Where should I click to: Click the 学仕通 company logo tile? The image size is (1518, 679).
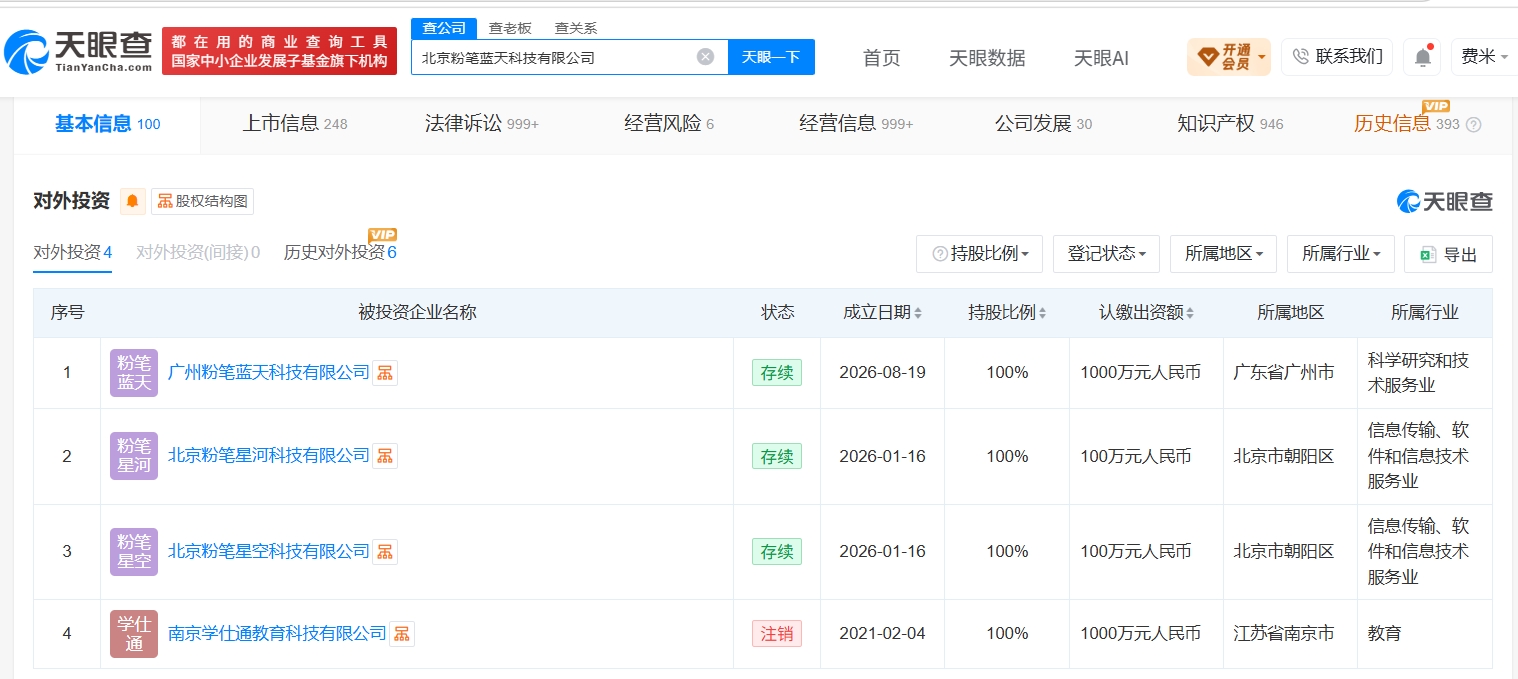[134, 634]
